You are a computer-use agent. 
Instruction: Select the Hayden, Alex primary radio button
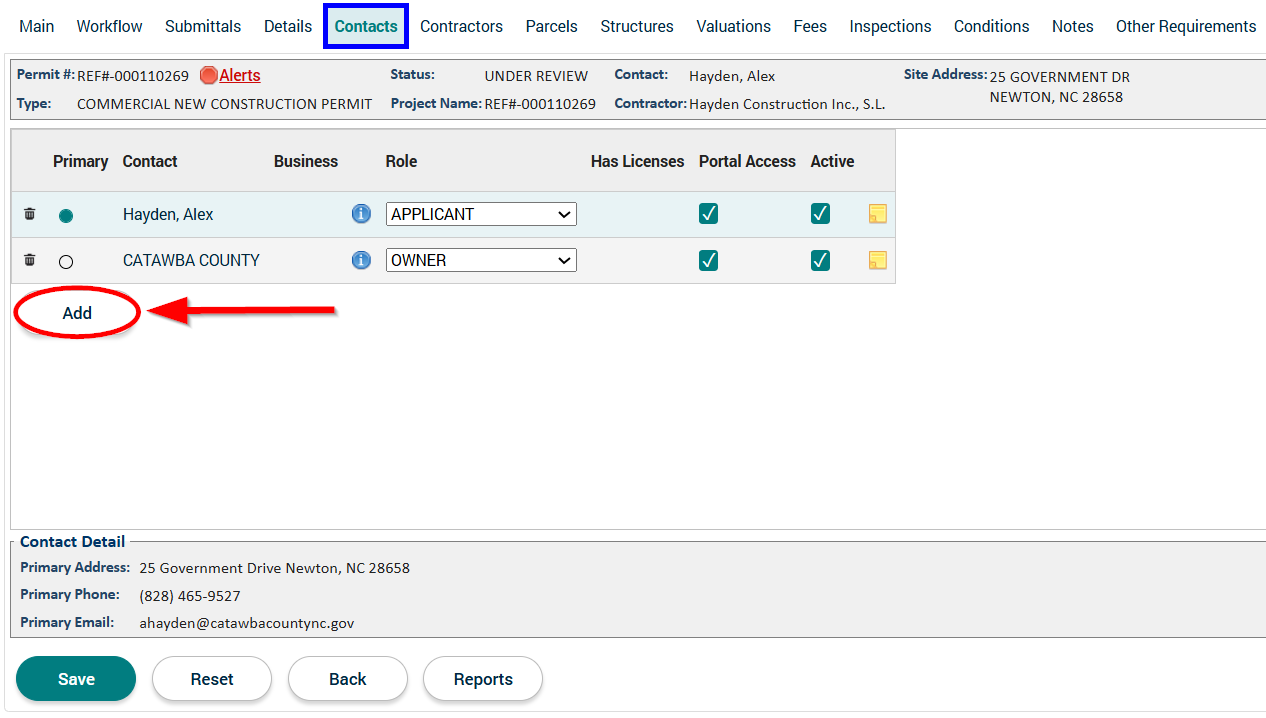pyautogui.click(x=66, y=216)
